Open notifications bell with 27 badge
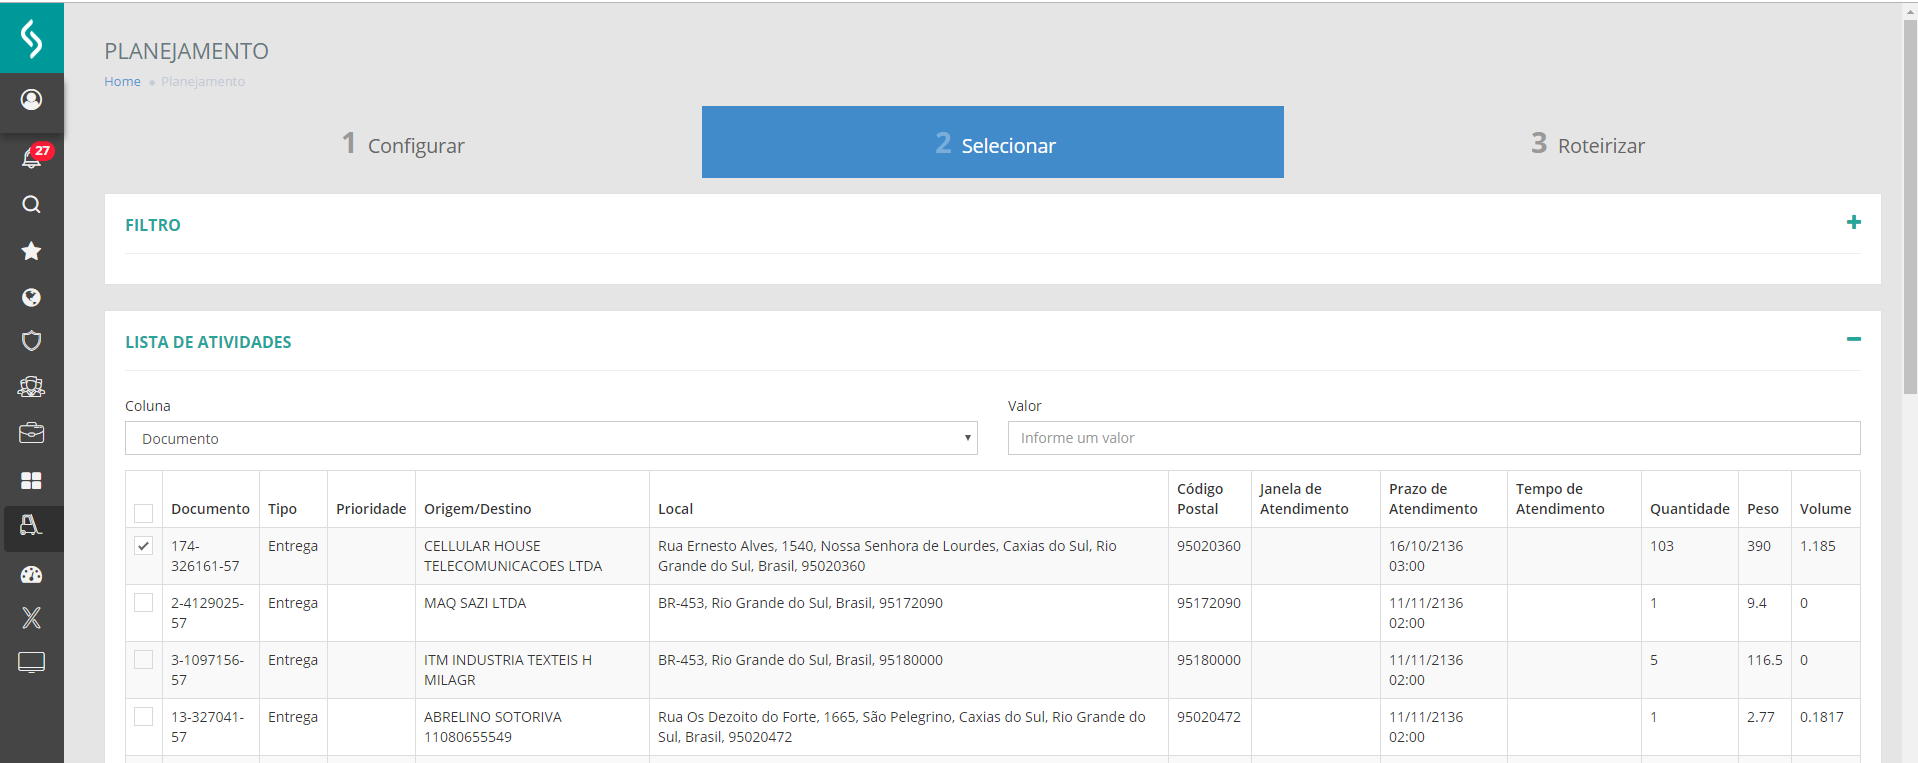Screen dimensions: 1918x763 click(x=32, y=158)
